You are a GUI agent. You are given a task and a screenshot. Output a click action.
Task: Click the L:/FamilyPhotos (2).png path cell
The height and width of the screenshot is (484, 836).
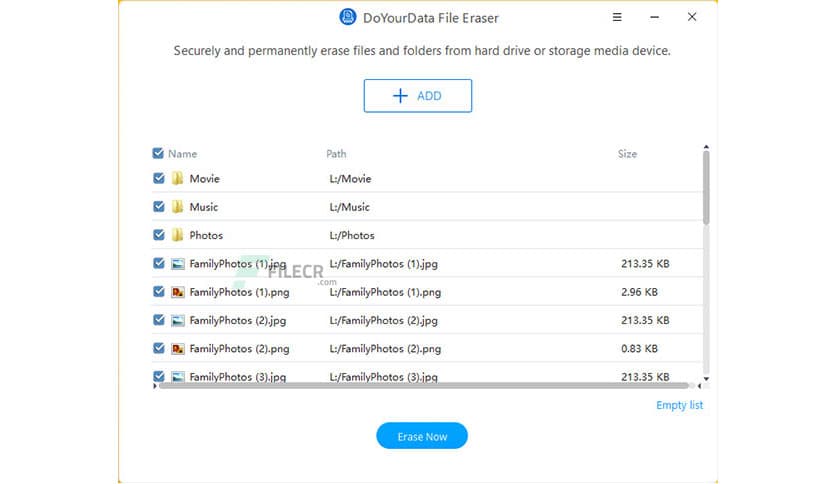click(385, 349)
